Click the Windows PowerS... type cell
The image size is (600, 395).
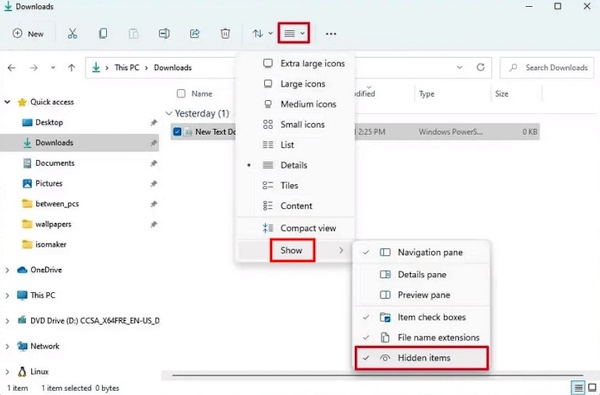pos(450,132)
